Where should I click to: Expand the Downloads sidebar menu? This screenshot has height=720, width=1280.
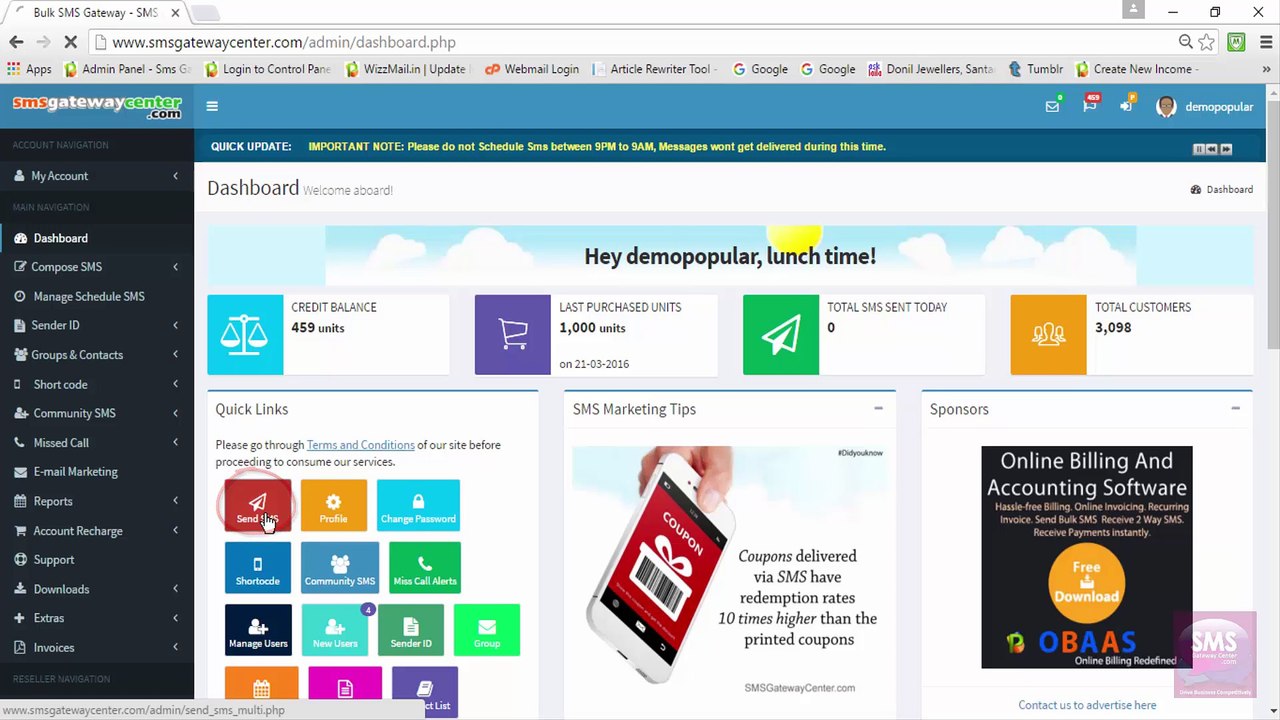(x=97, y=589)
